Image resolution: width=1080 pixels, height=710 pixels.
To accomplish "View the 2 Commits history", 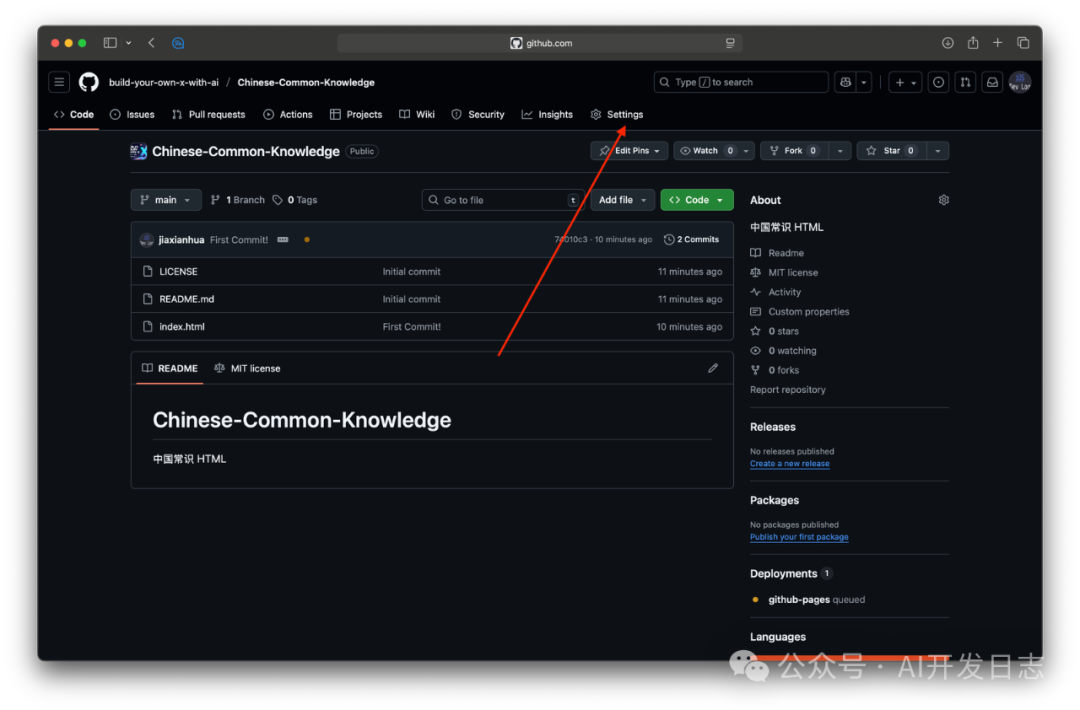I will (x=692, y=240).
